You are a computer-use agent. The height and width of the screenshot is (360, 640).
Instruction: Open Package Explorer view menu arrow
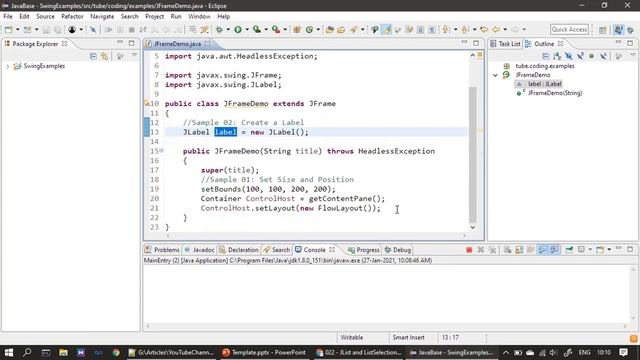pyautogui.click(x=134, y=56)
